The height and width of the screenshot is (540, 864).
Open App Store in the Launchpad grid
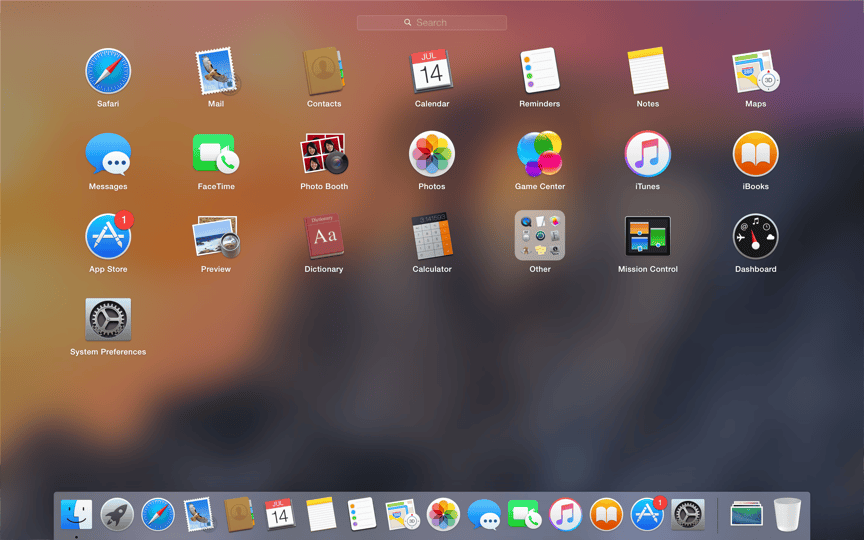coord(108,236)
